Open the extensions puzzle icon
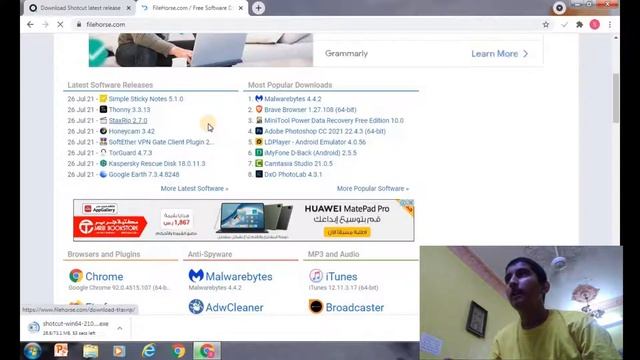 (579, 24)
